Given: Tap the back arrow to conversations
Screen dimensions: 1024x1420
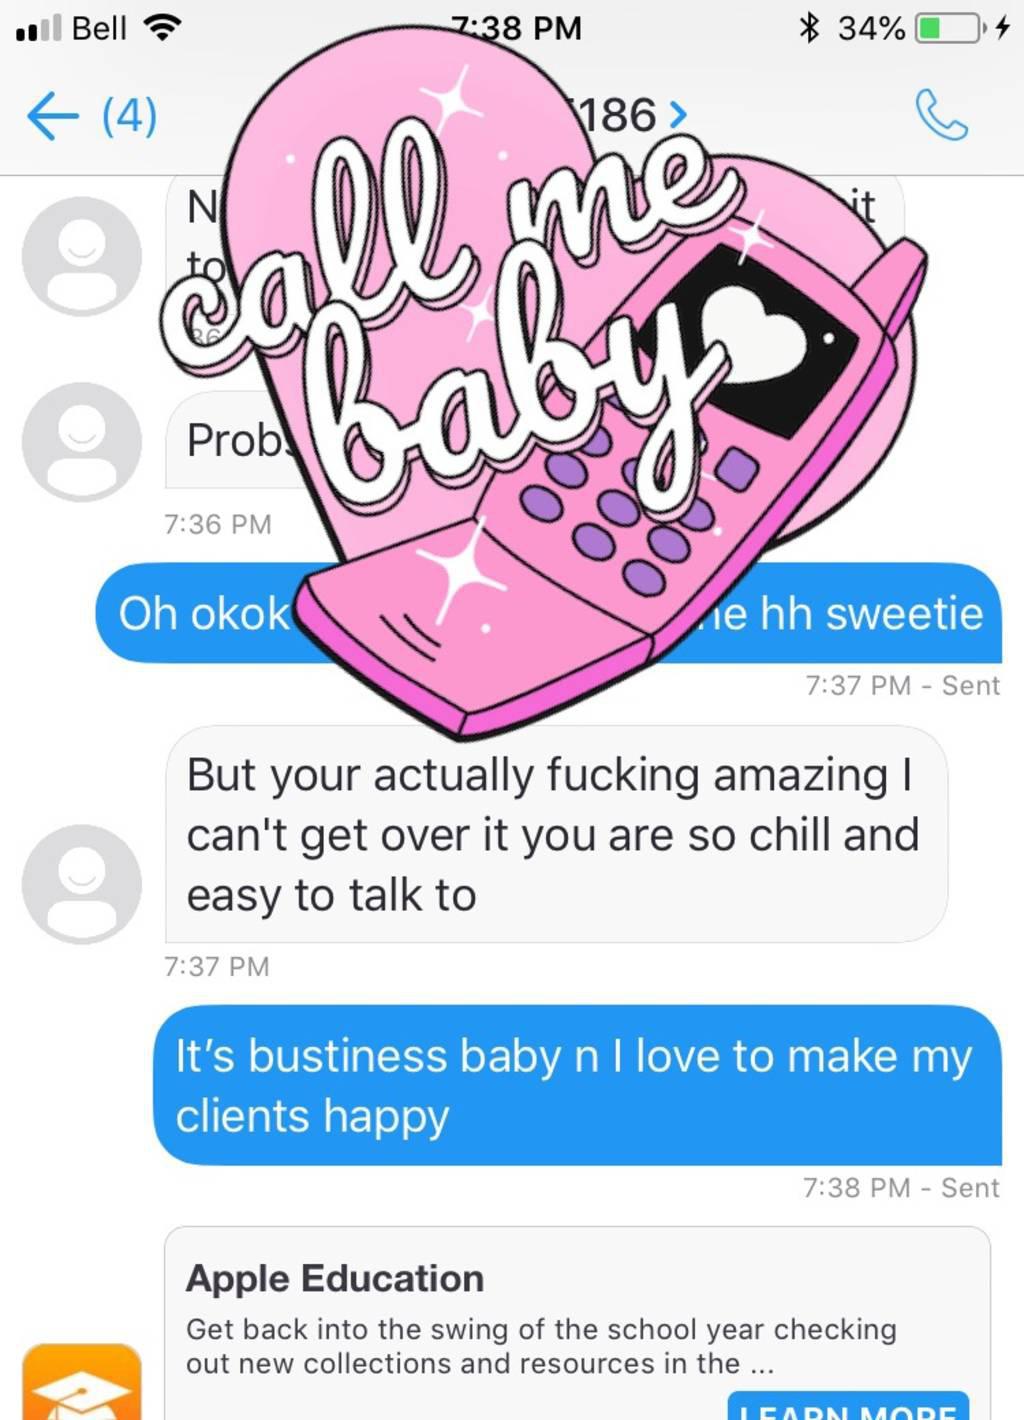Looking at the screenshot, I should click(52, 117).
